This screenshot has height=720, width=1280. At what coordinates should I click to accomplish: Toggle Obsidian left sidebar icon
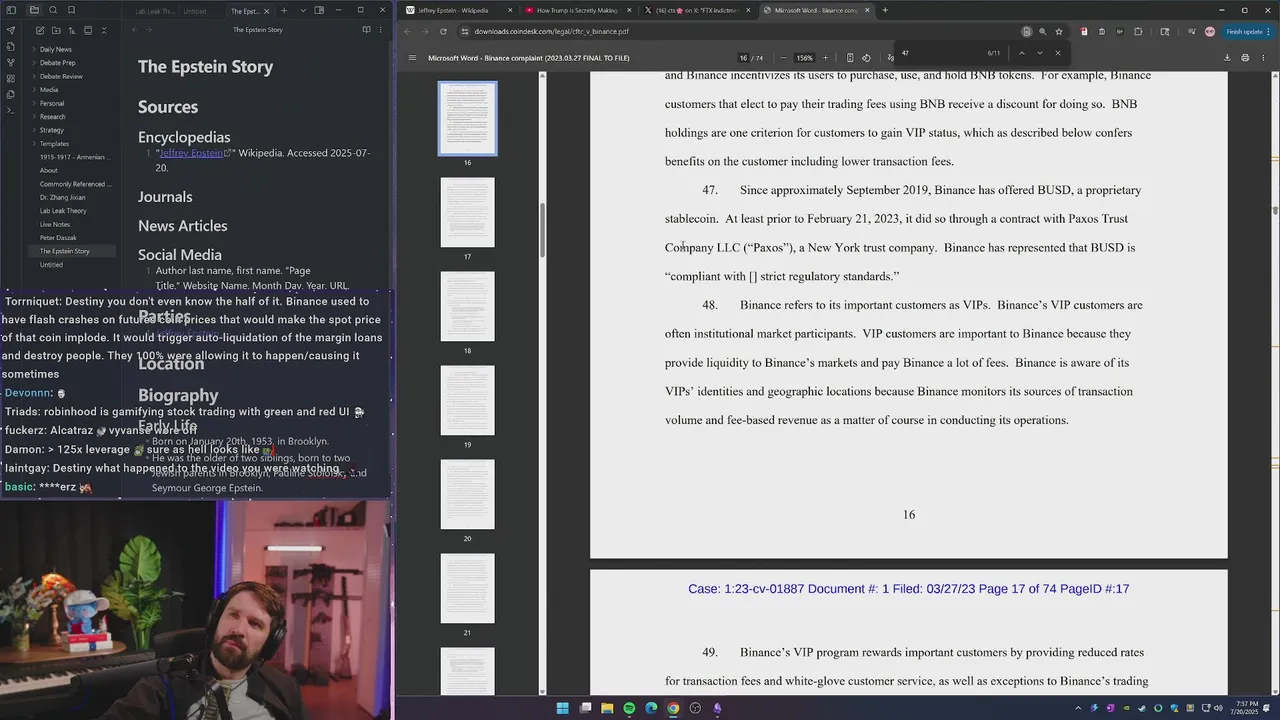(x=11, y=10)
